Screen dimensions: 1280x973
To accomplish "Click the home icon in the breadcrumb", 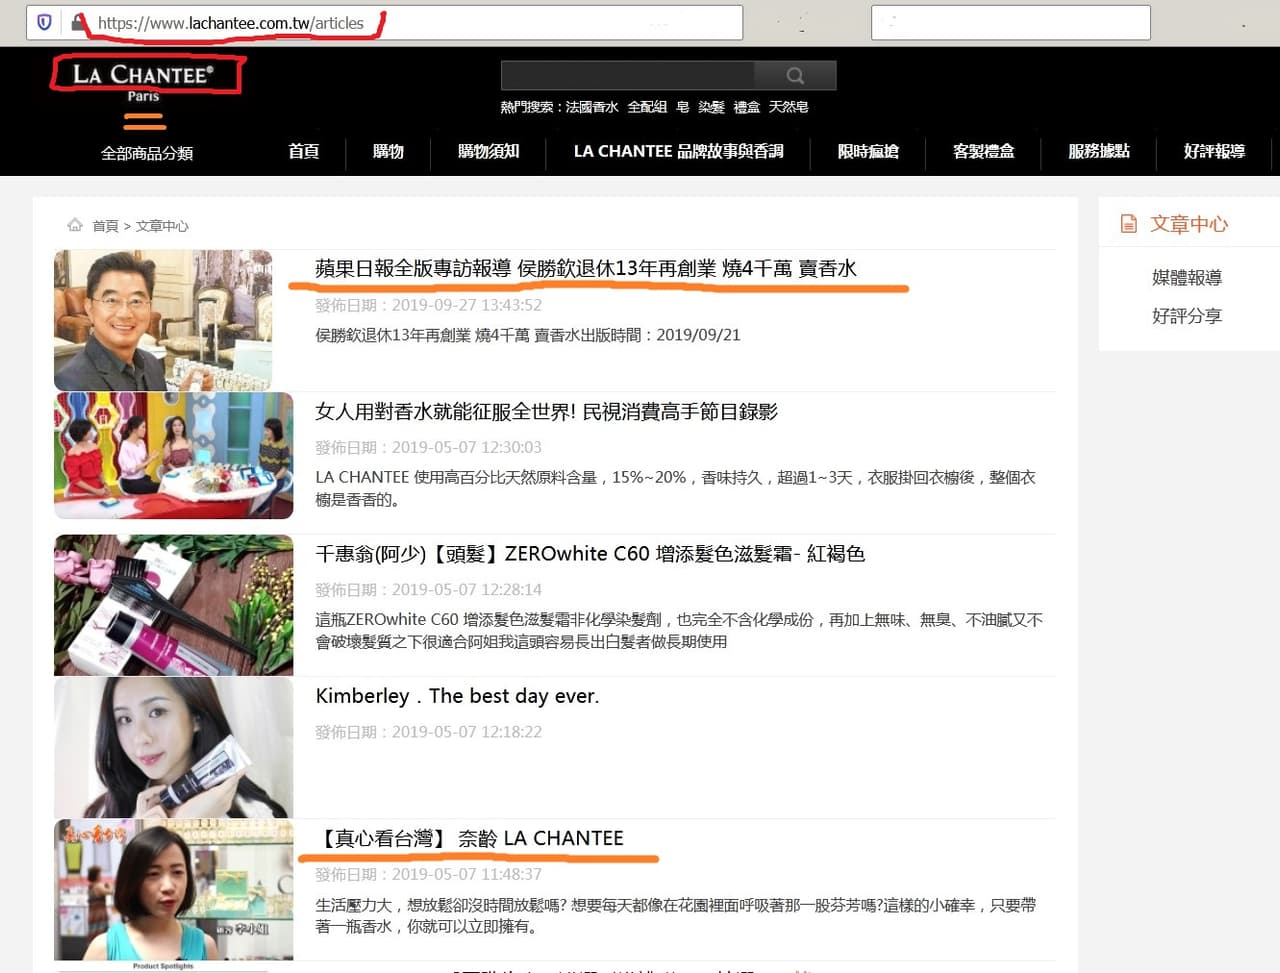I will (x=75, y=225).
